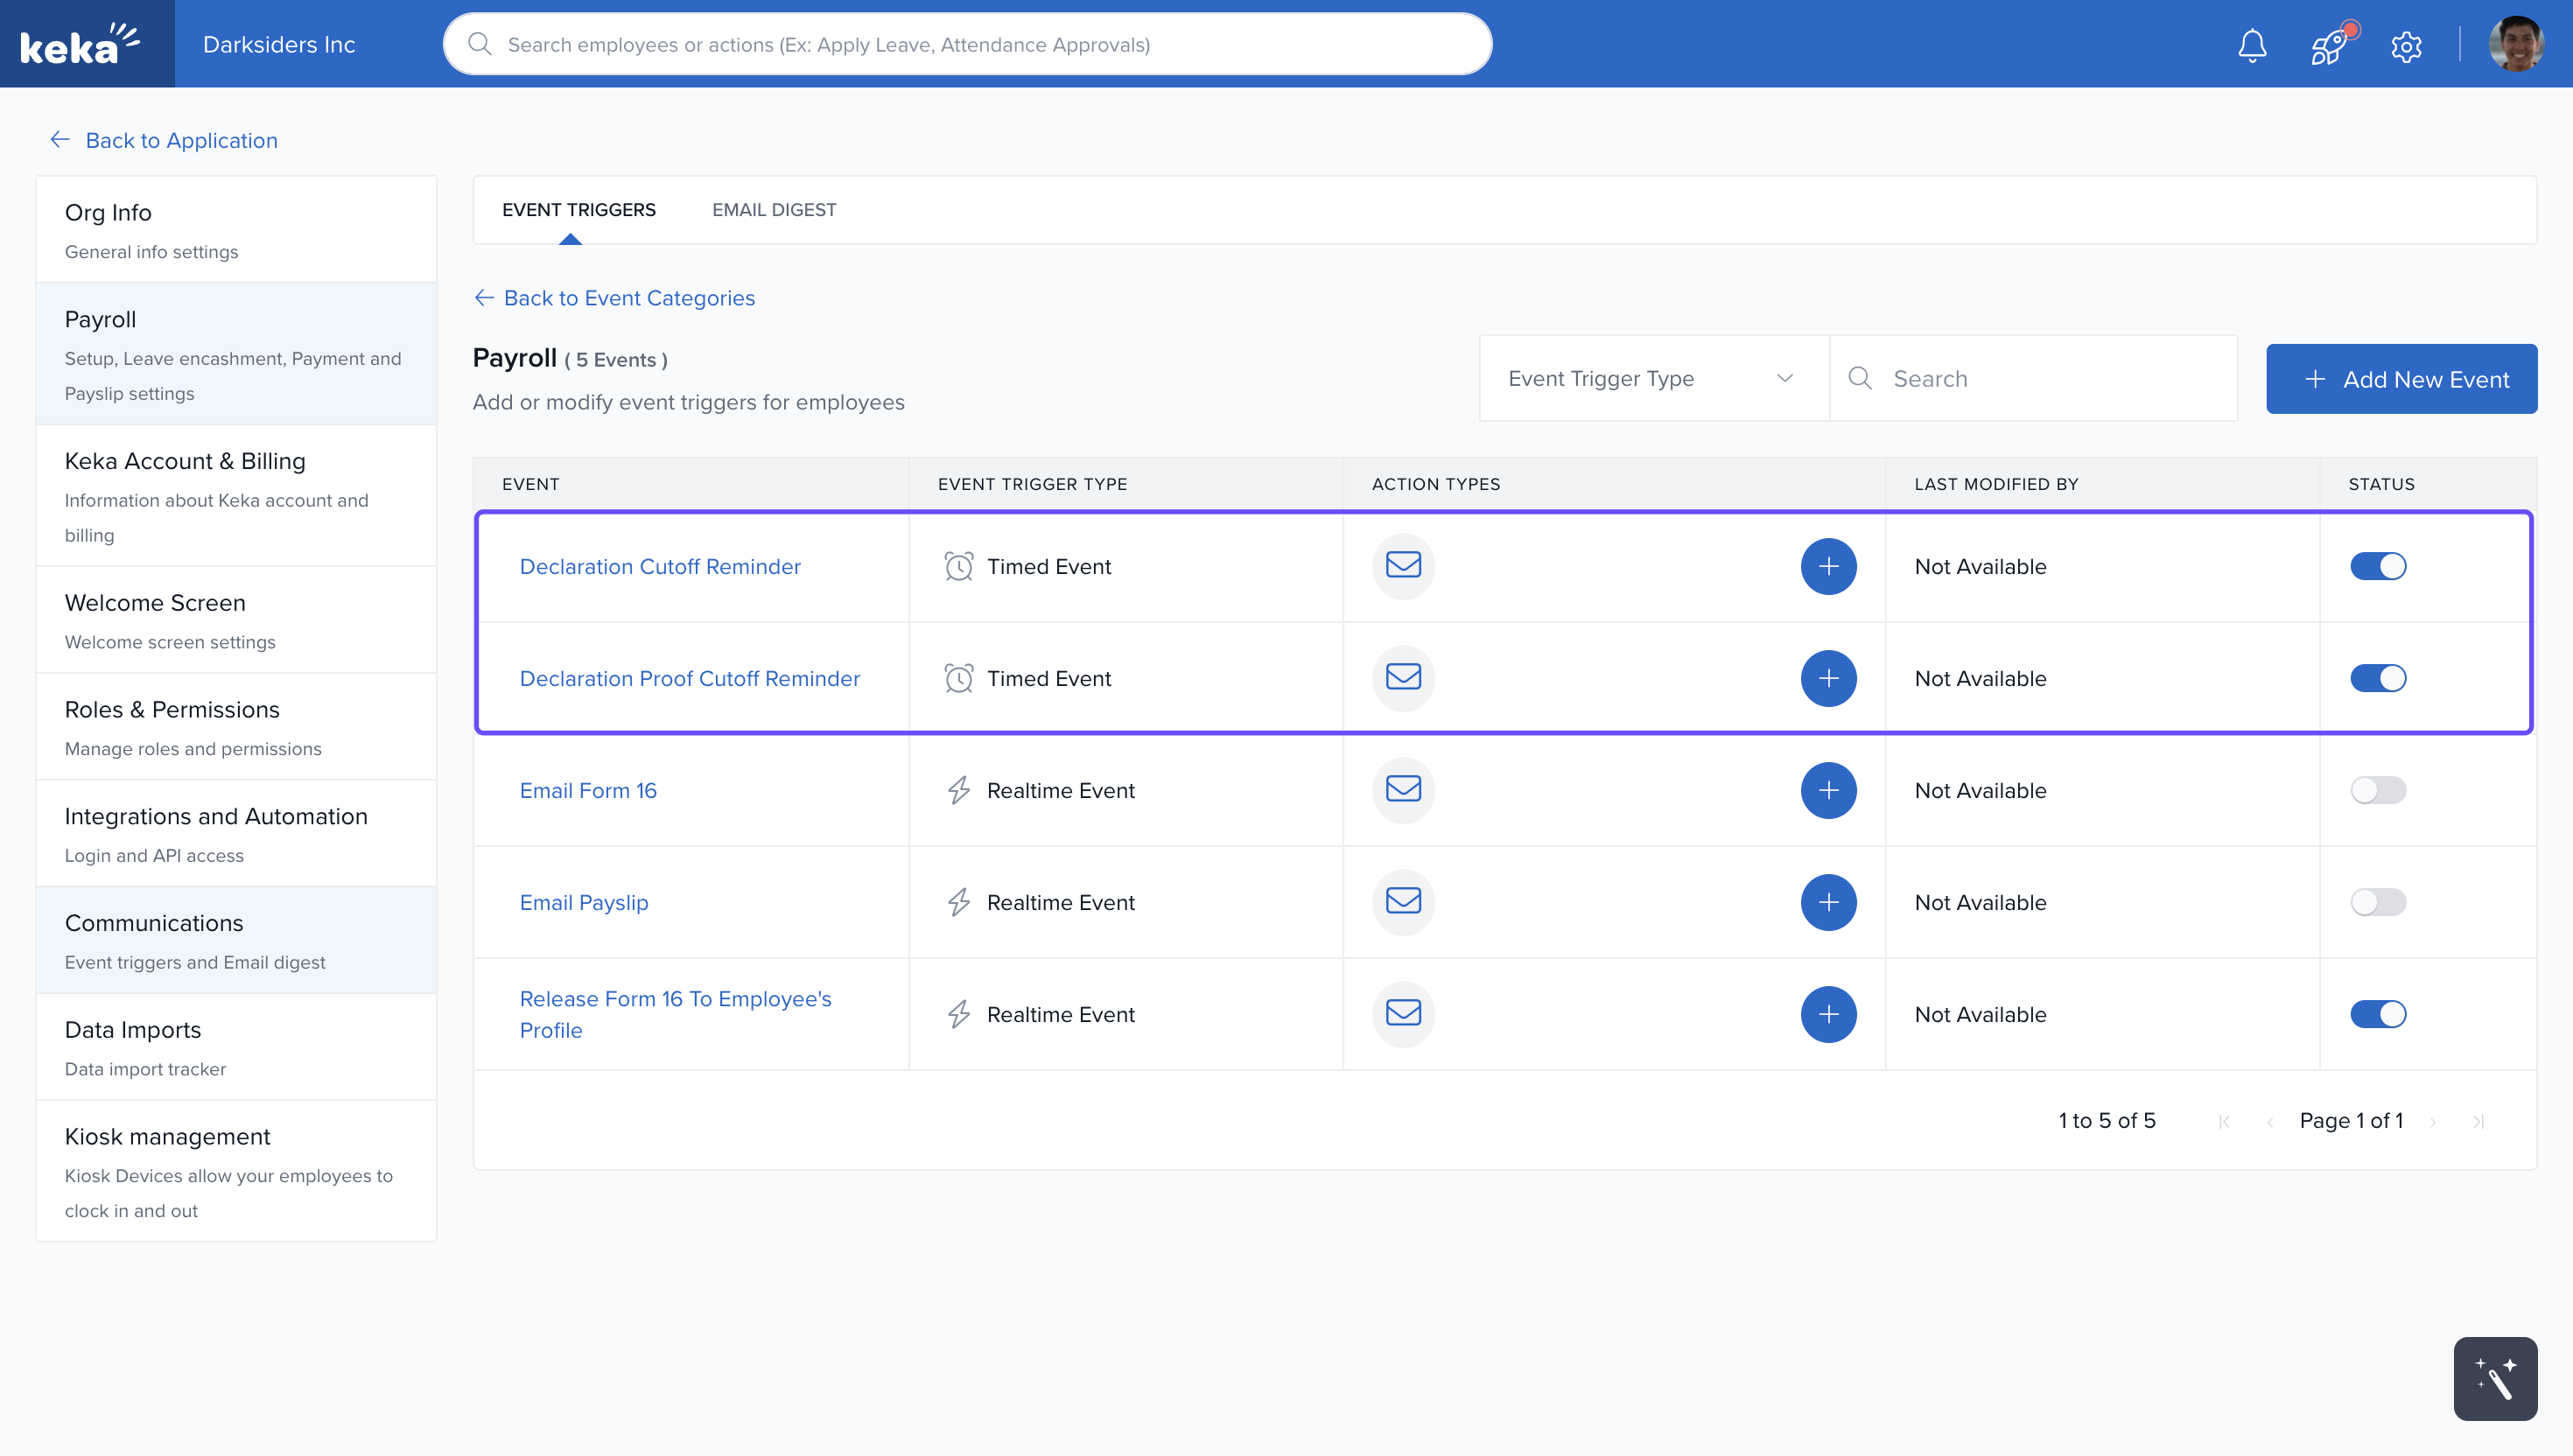Image resolution: width=2573 pixels, height=1456 pixels.
Task: Open the notifications bell
Action: 2251,45
